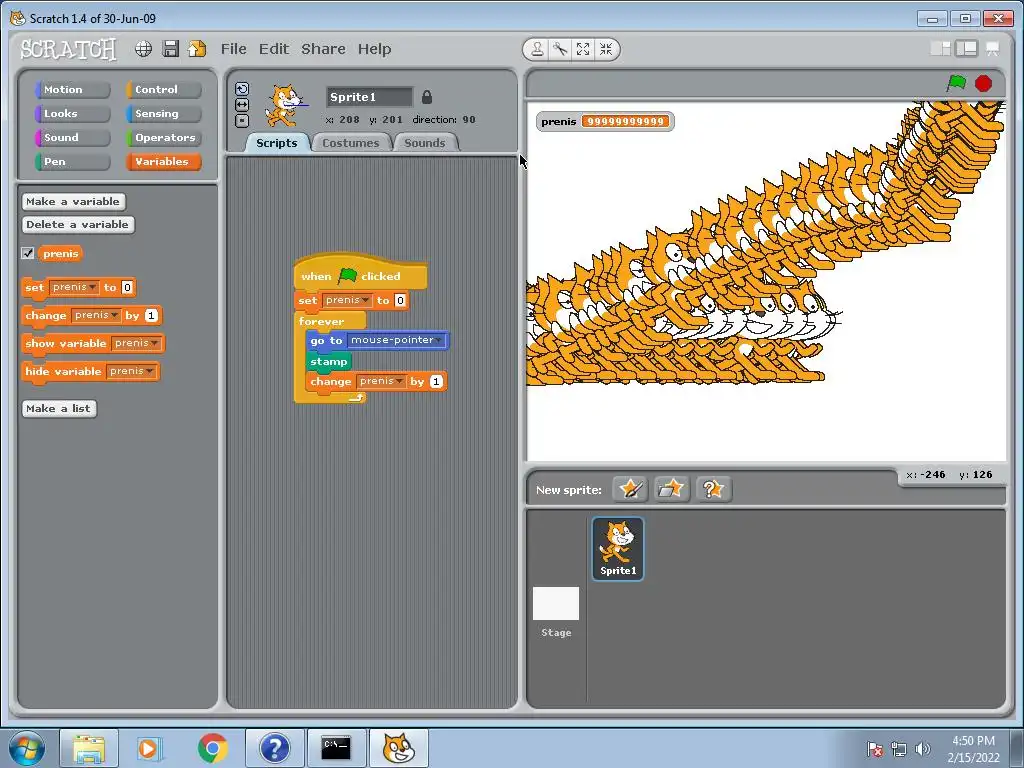Open the Motion blocks category
The image size is (1024, 768).
(72, 89)
